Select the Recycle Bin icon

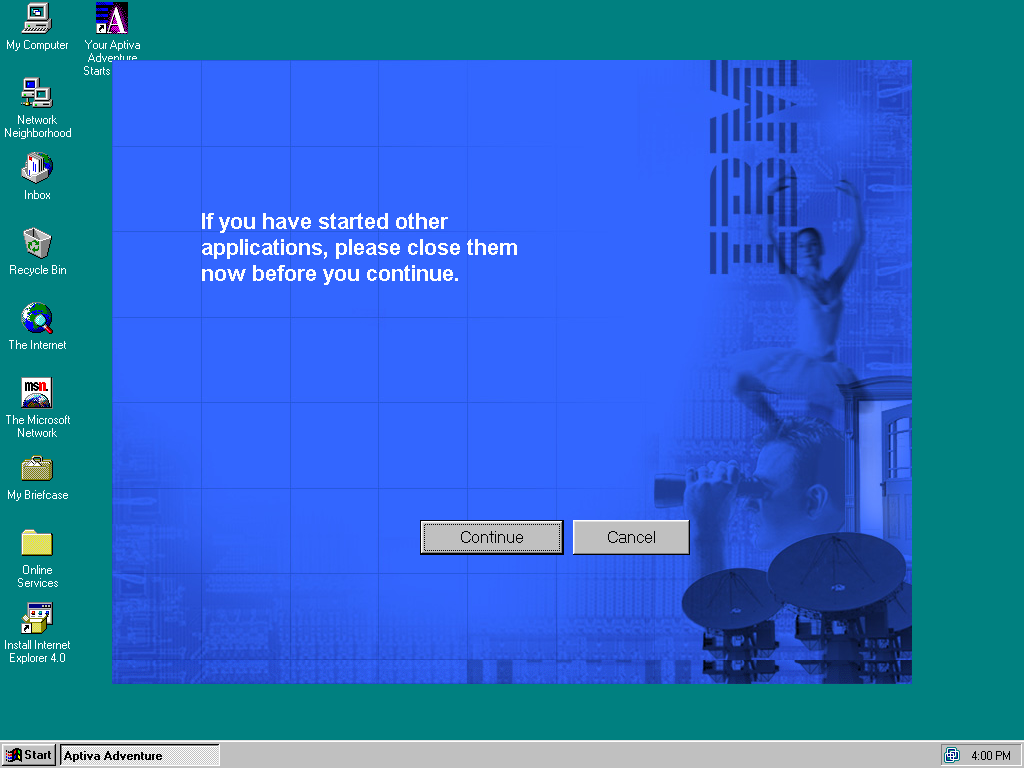37,243
